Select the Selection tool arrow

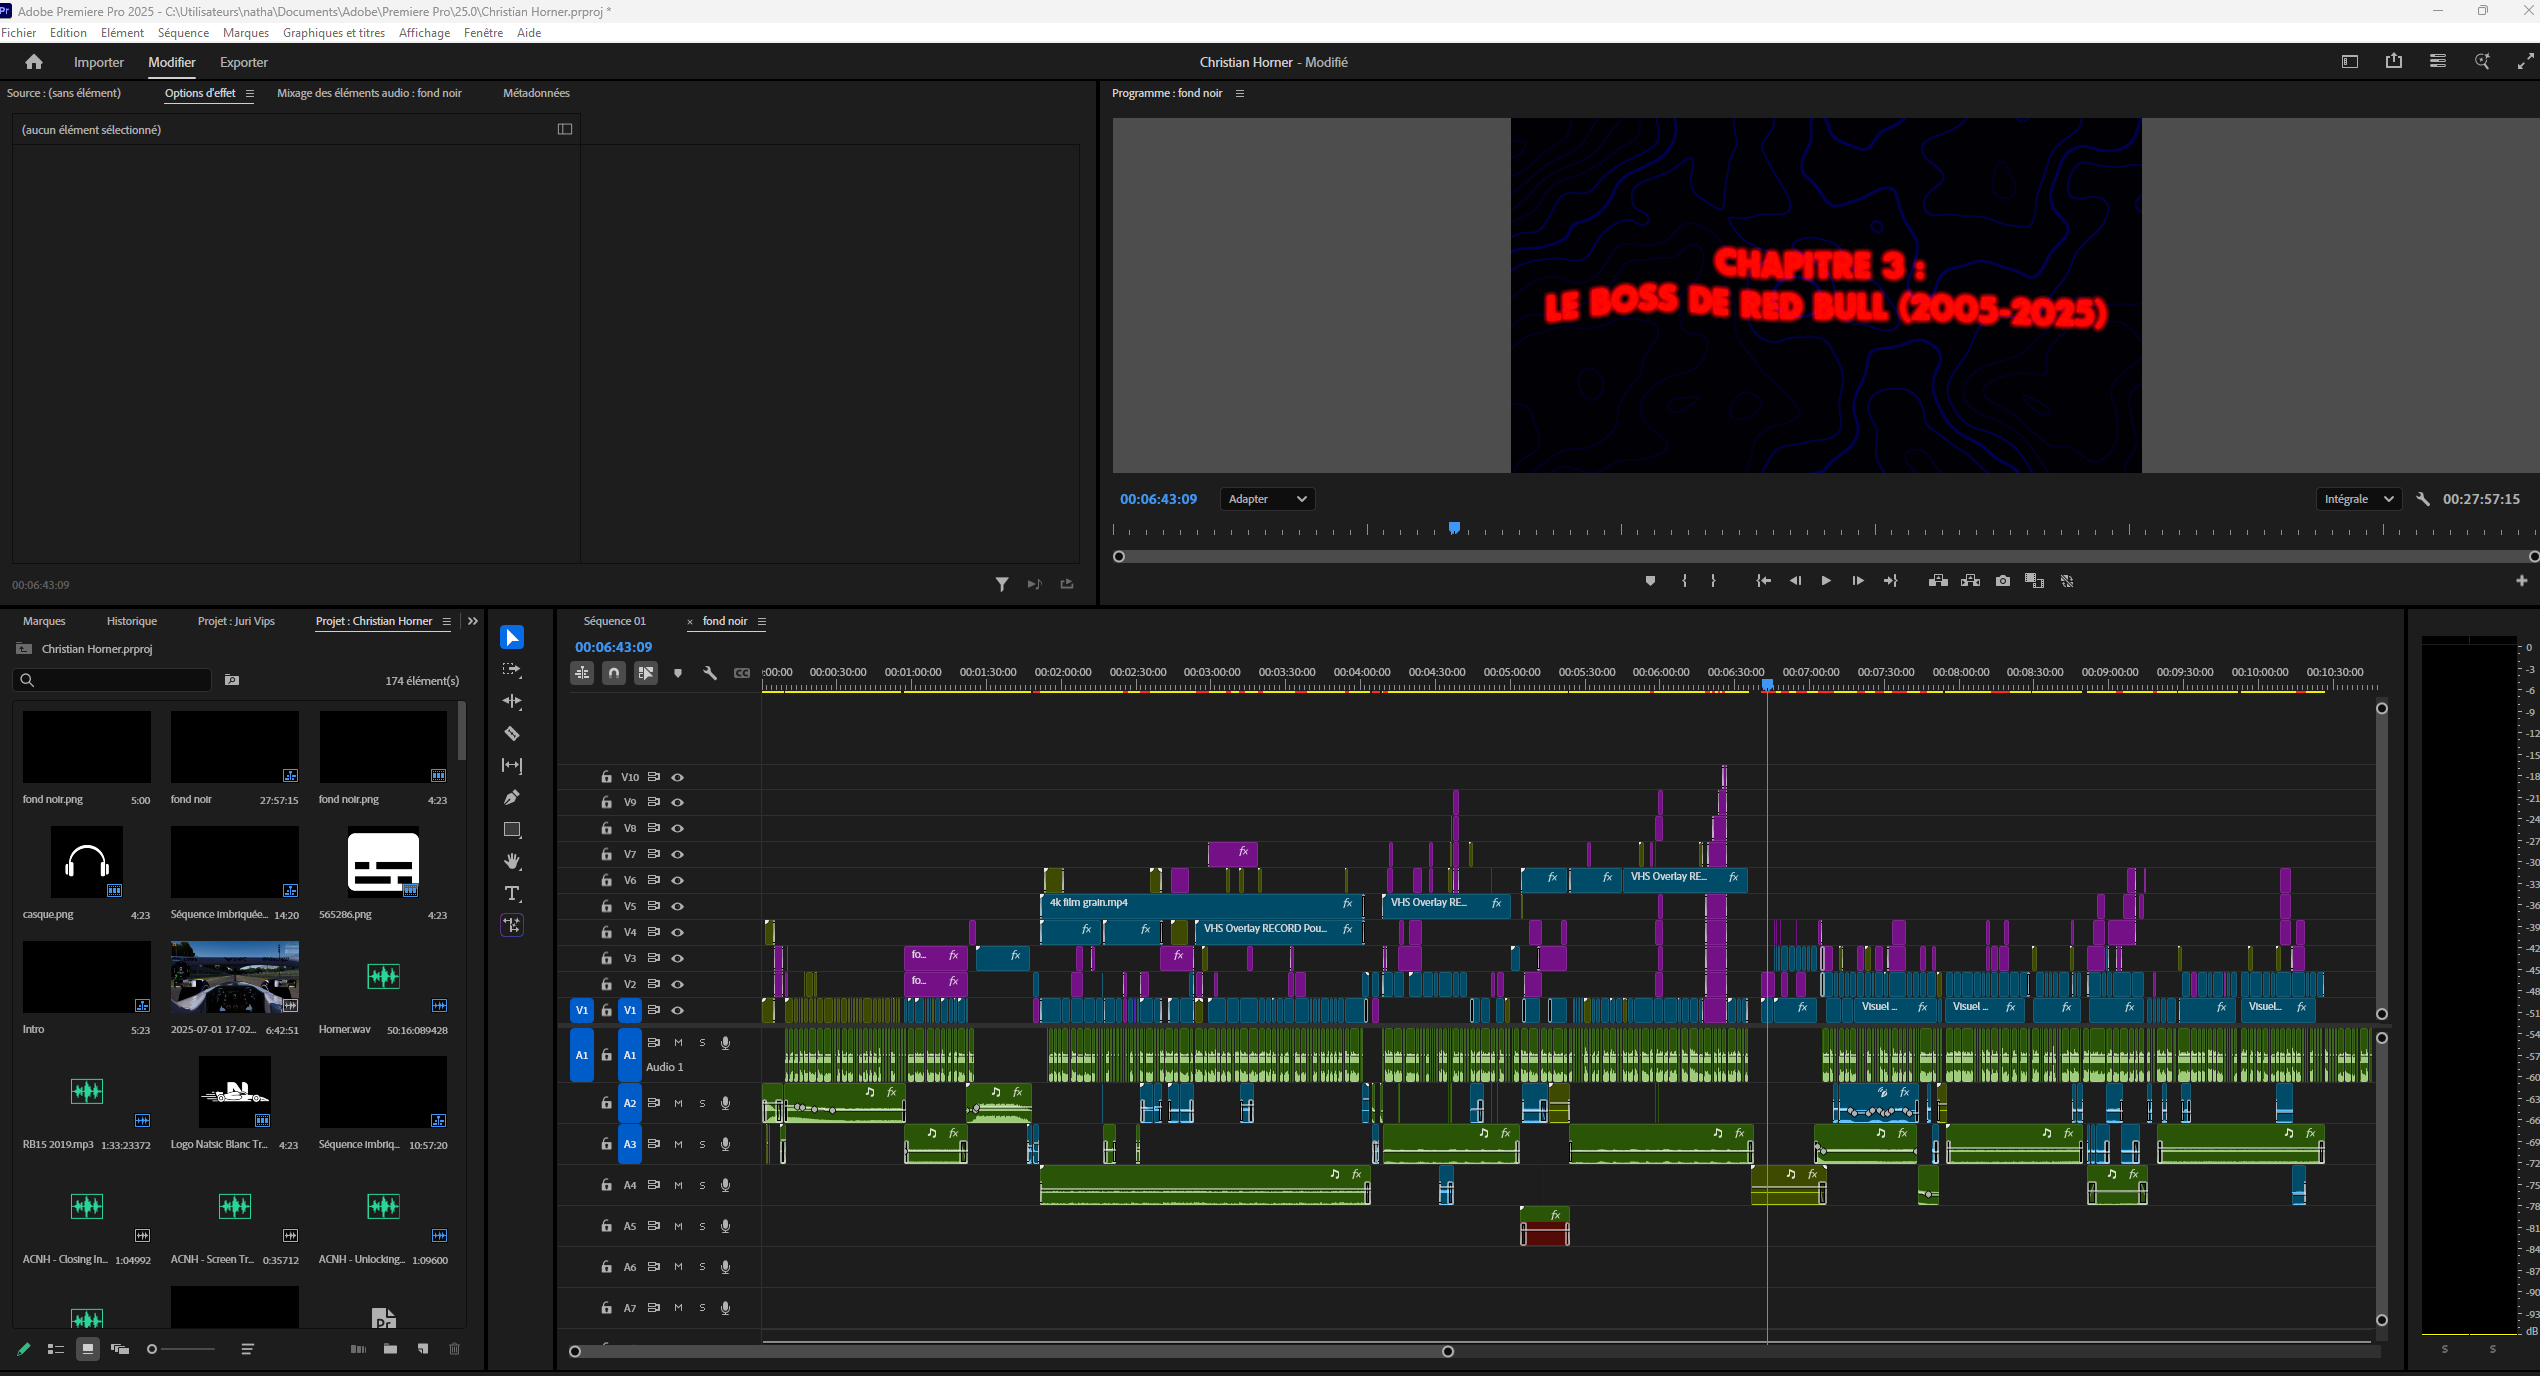pos(511,638)
